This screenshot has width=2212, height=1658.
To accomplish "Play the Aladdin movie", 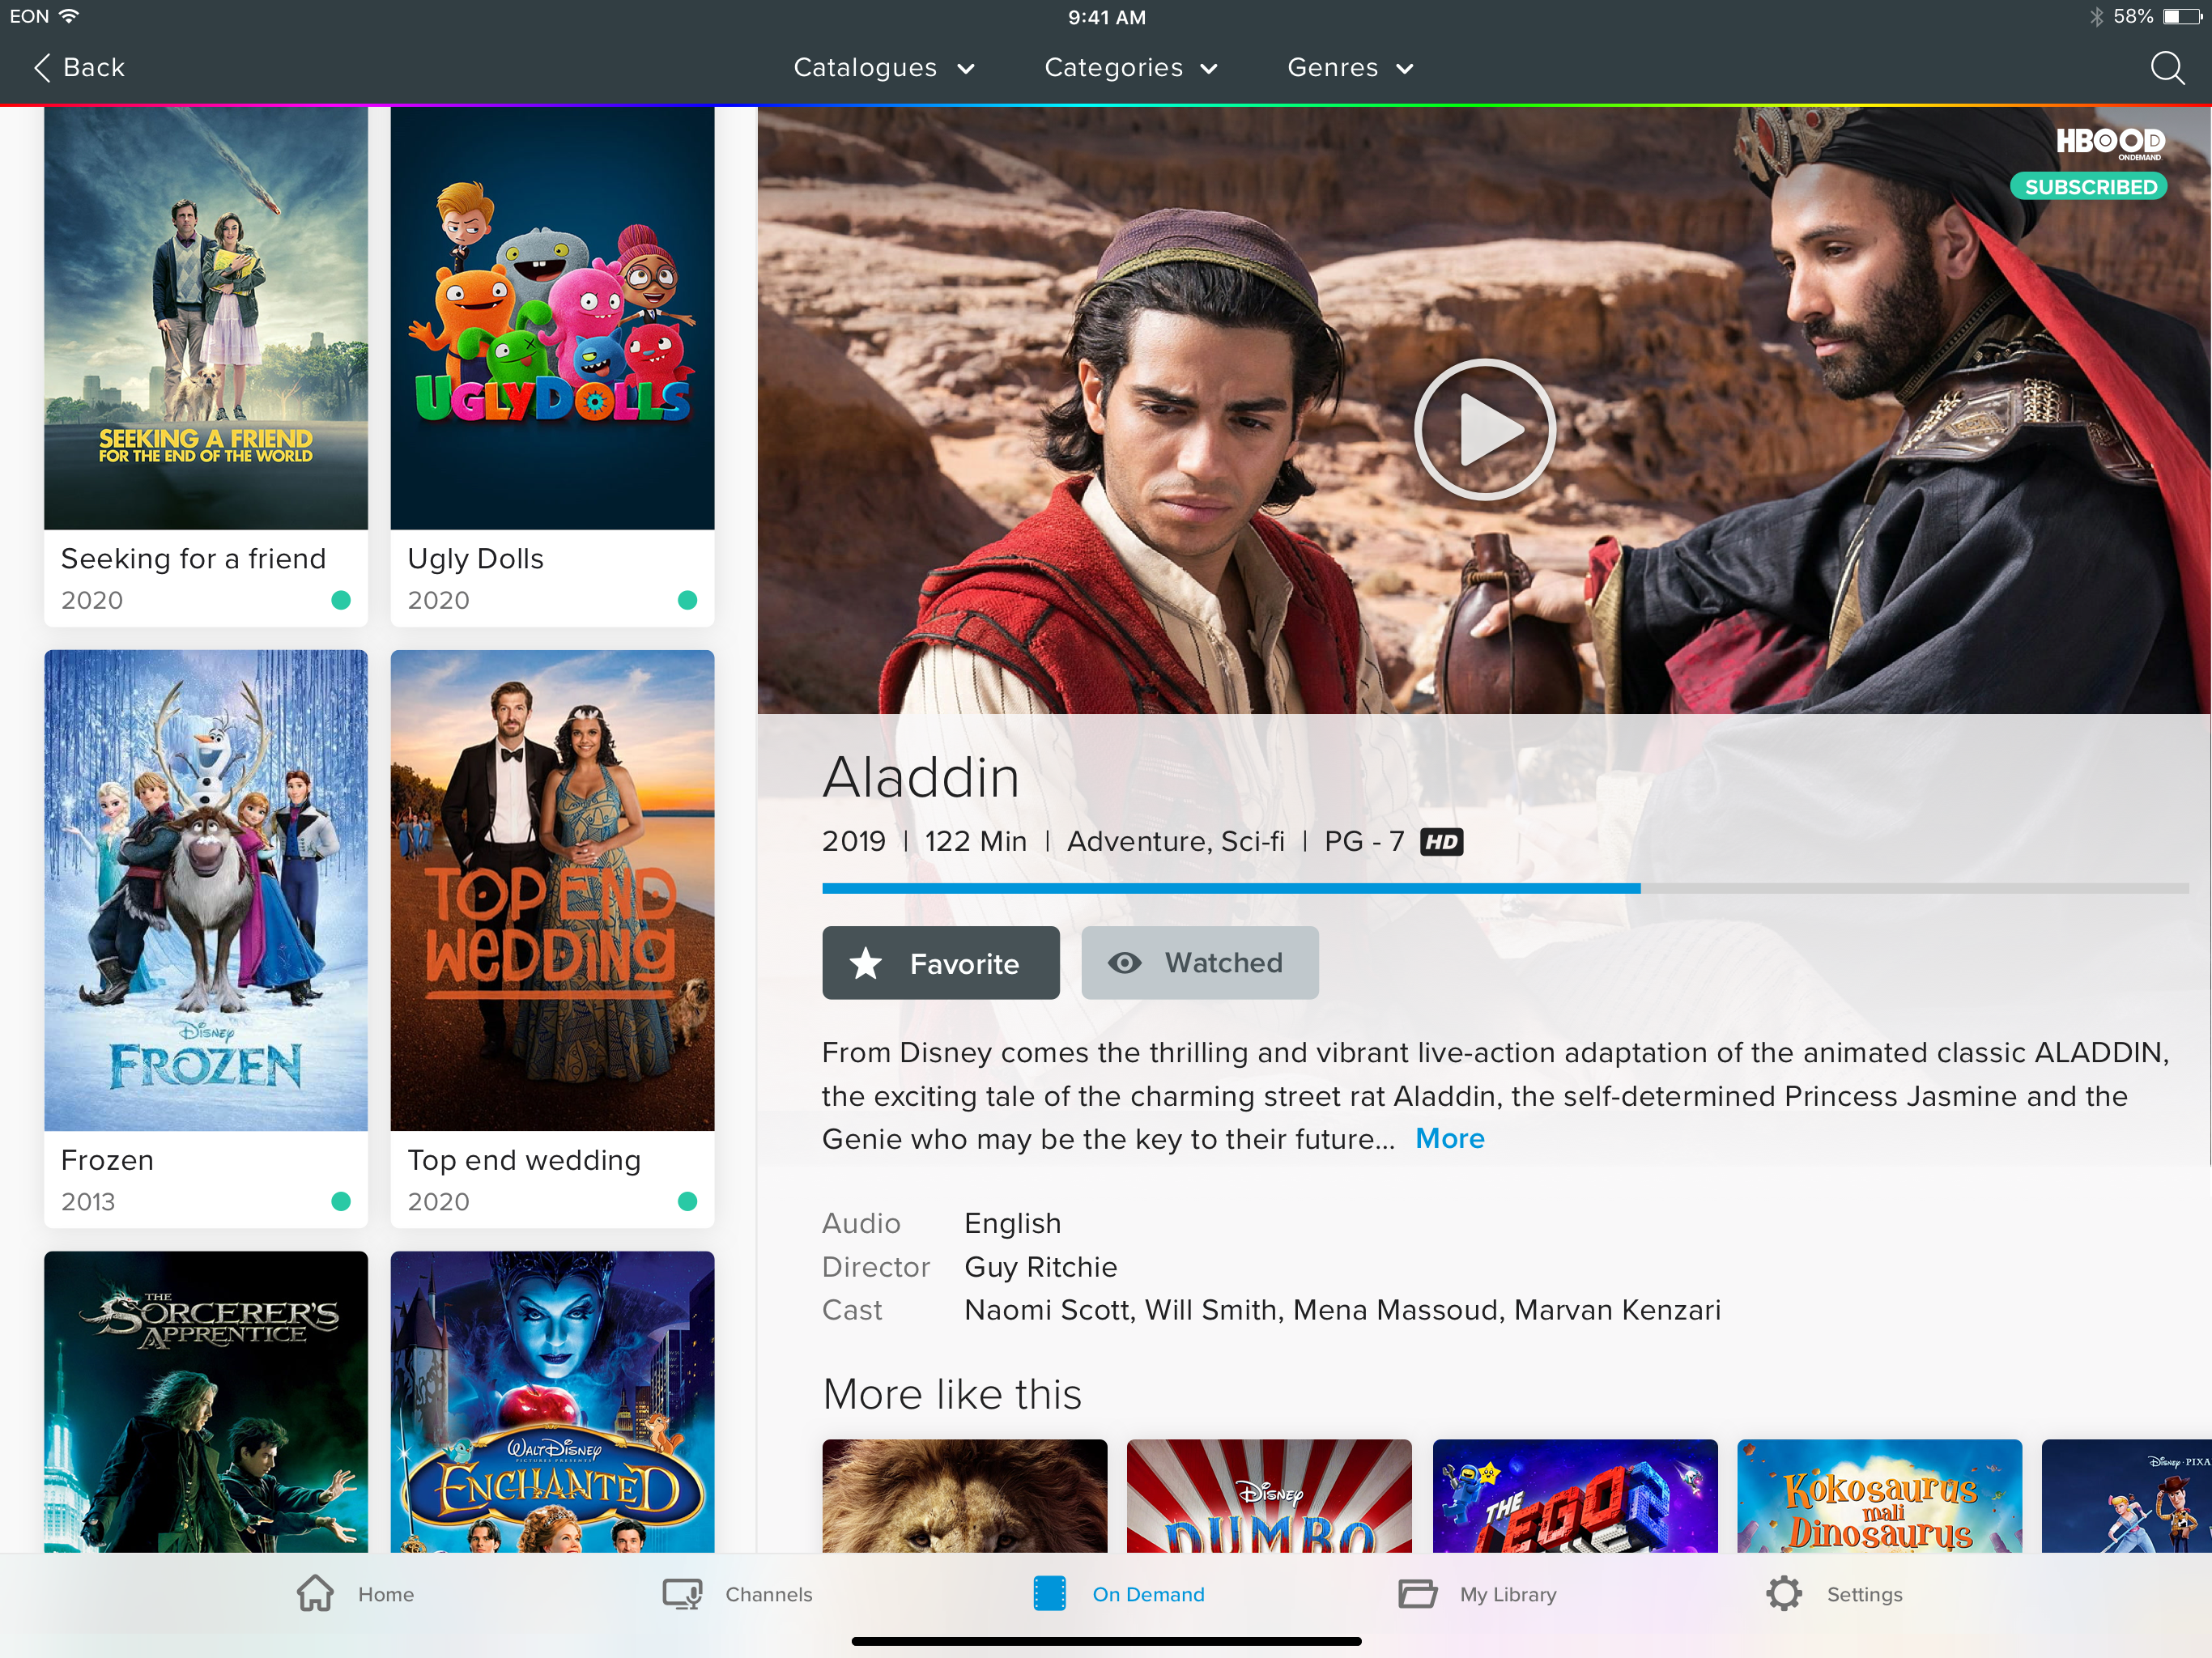I will (x=1484, y=430).
